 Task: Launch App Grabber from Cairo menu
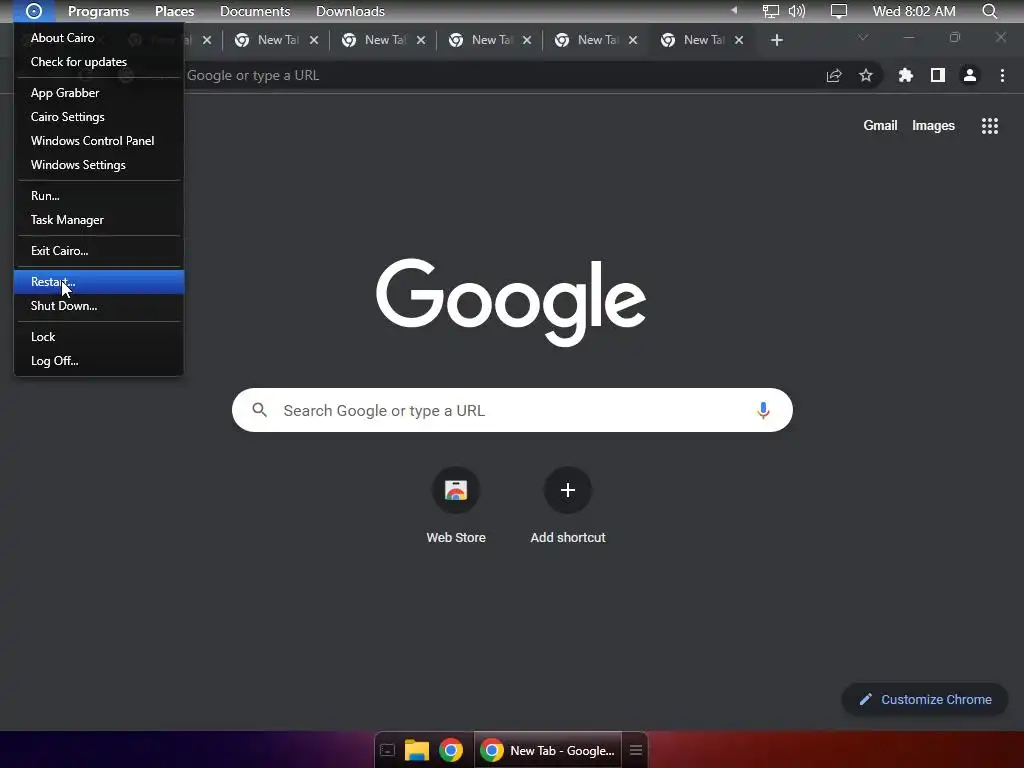[x=99, y=93]
